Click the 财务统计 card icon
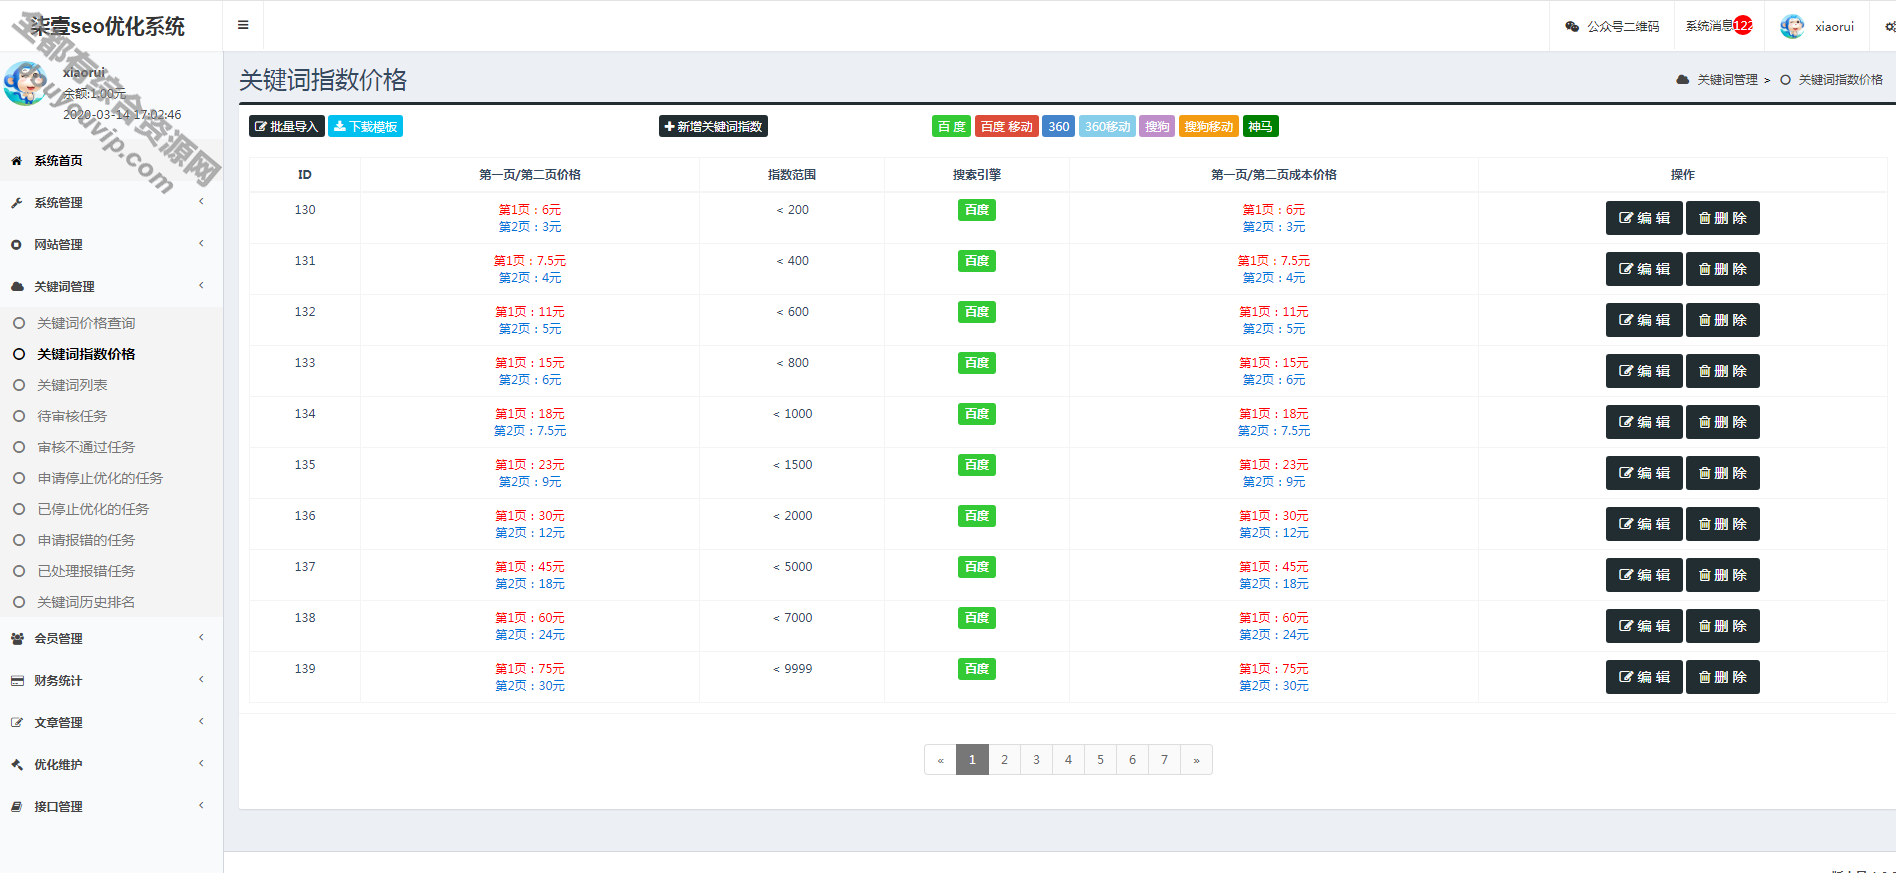The height and width of the screenshot is (873, 1896). (x=17, y=681)
